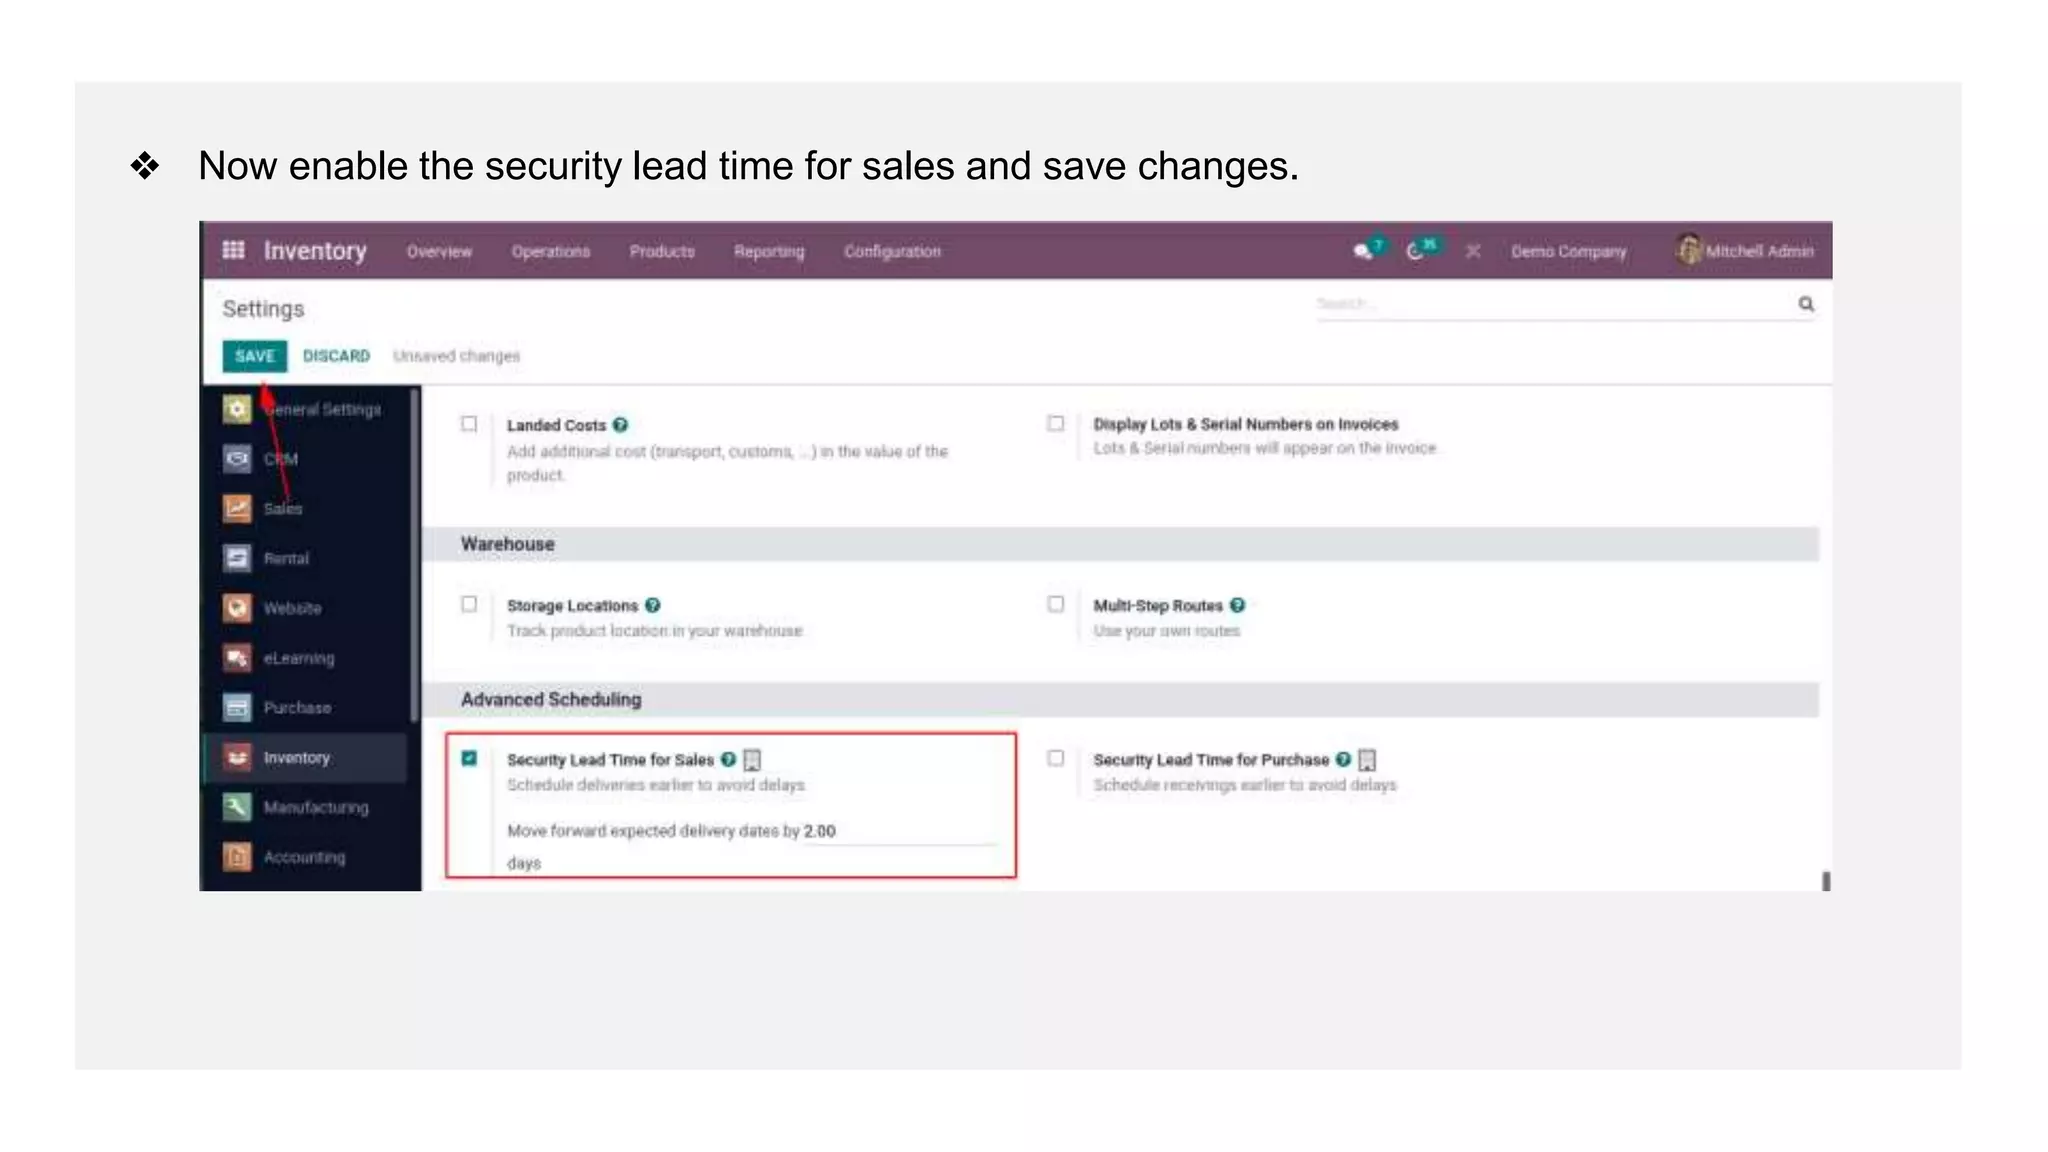Image resolution: width=2048 pixels, height=1152 pixels.
Task: Open the Operations menu
Action: [551, 252]
